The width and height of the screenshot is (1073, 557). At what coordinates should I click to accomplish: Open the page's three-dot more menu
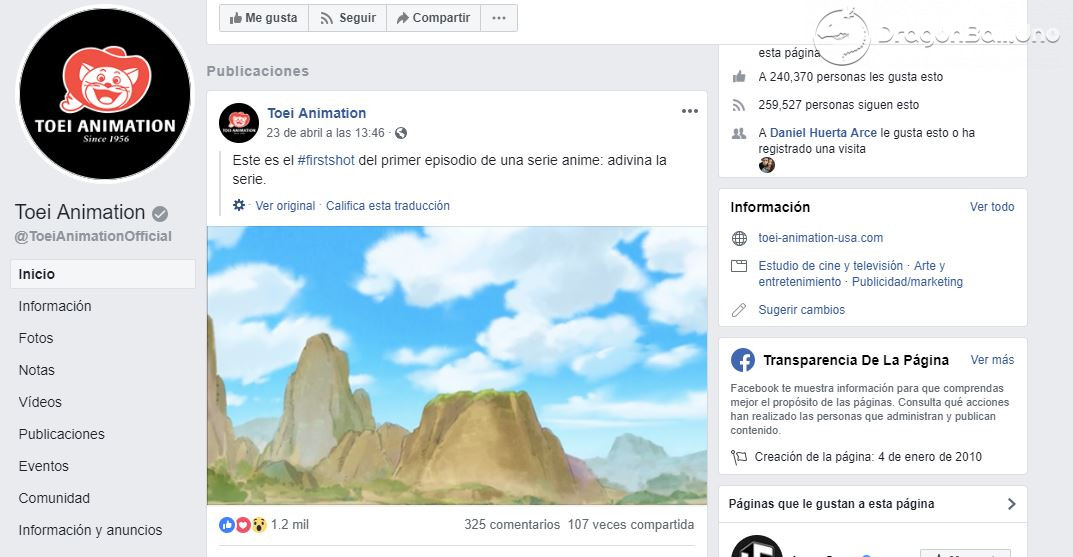pos(499,18)
